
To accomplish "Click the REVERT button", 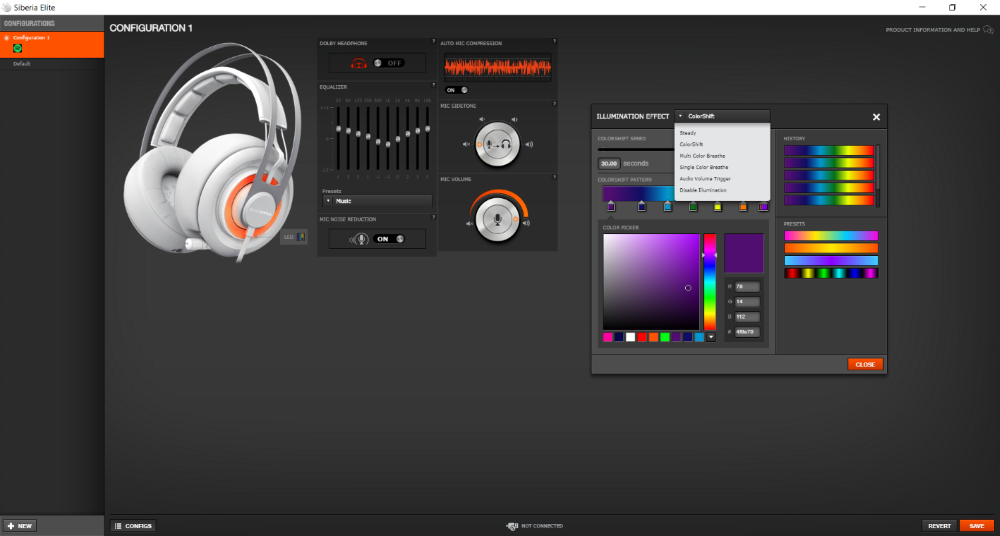I will (939, 526).
